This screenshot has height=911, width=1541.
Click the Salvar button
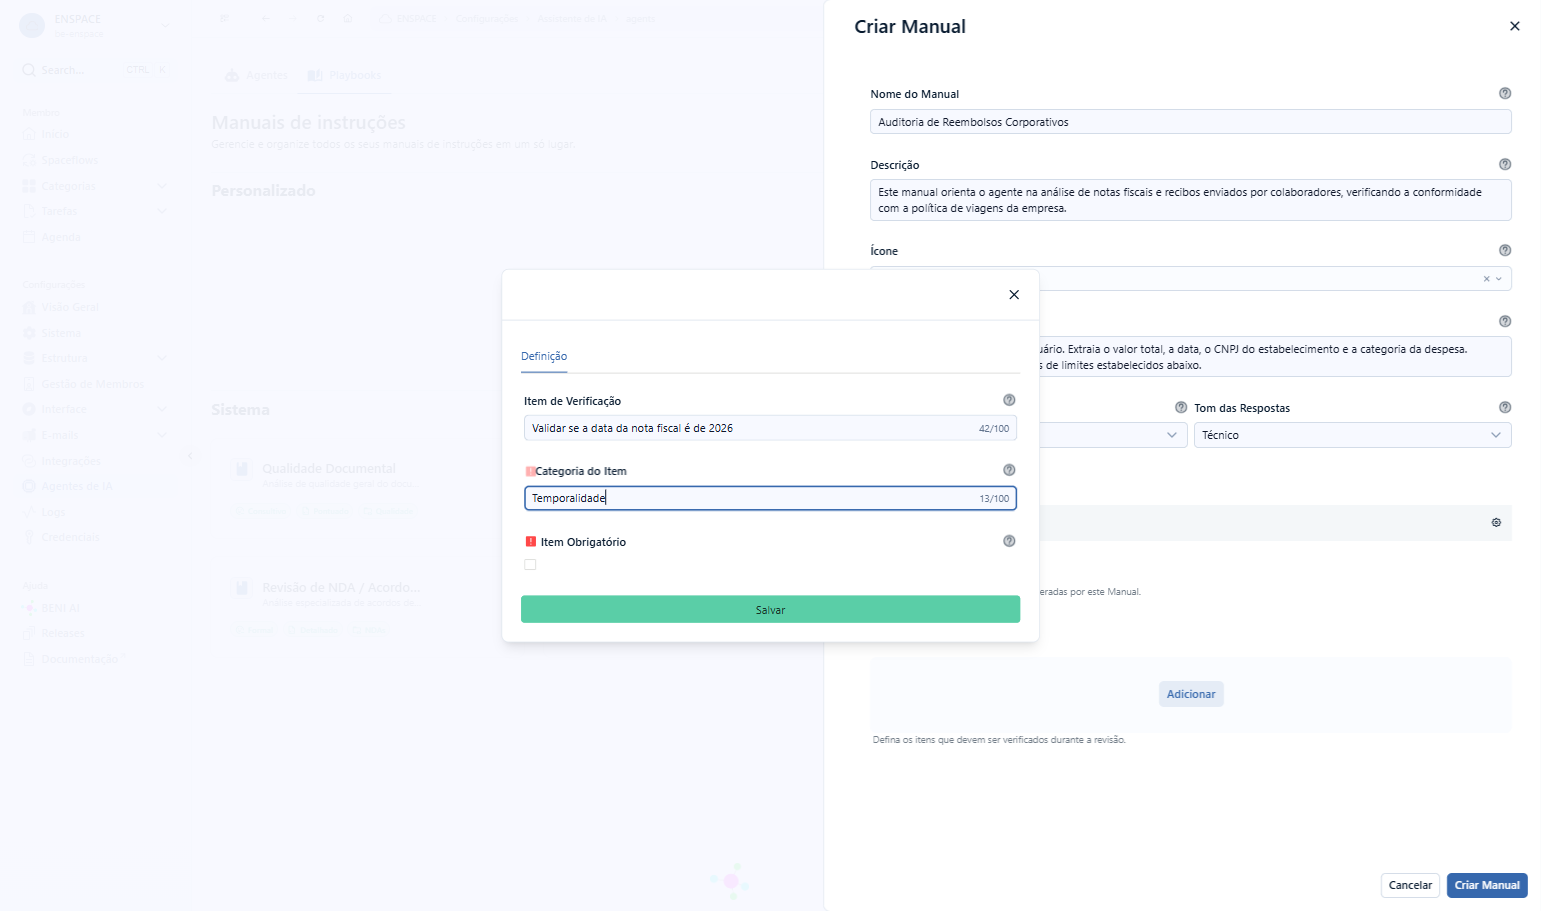[770, 610]
